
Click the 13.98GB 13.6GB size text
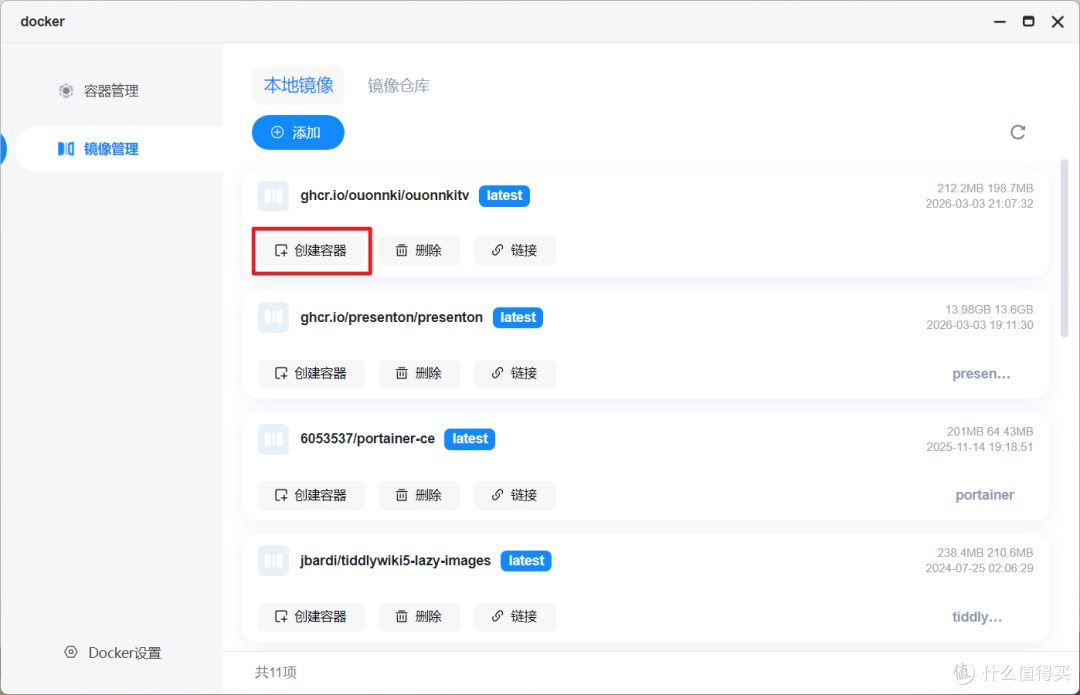989,309
